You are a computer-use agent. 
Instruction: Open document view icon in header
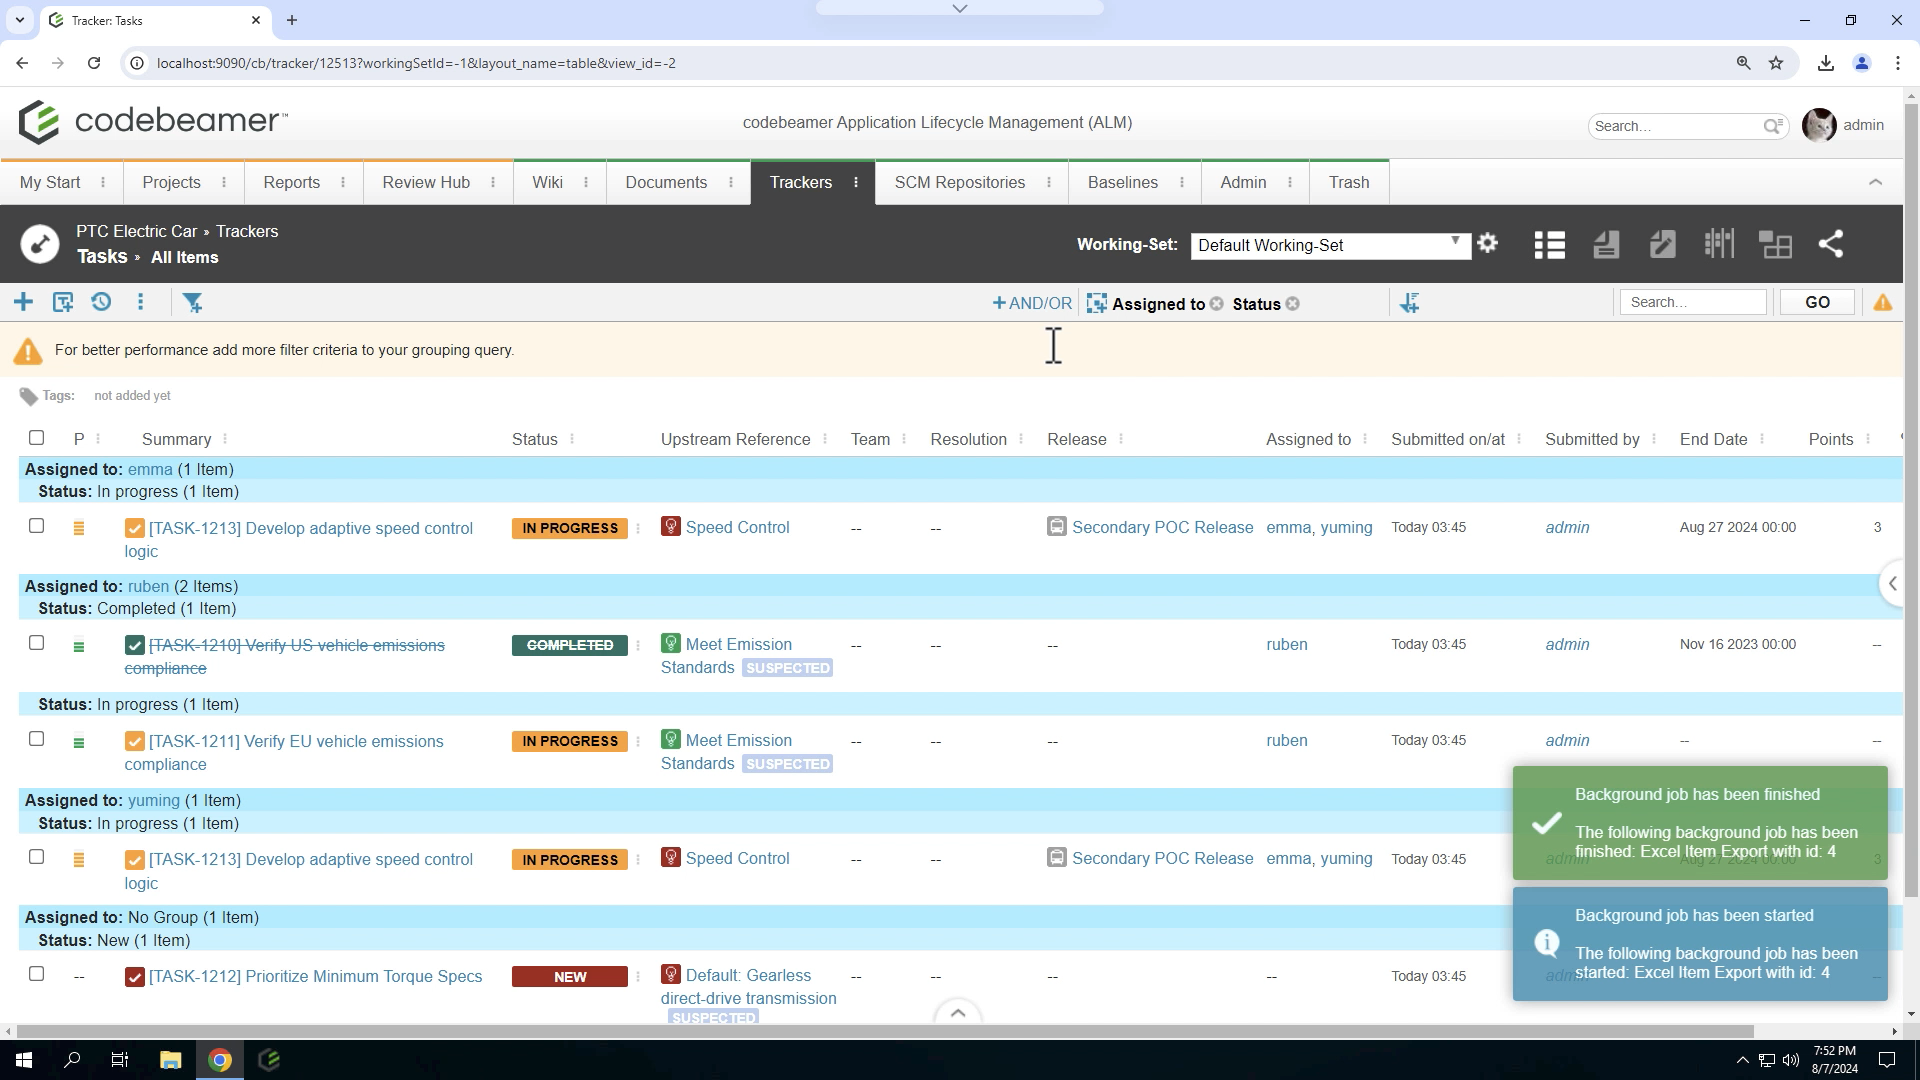(x=1606, y=245)
